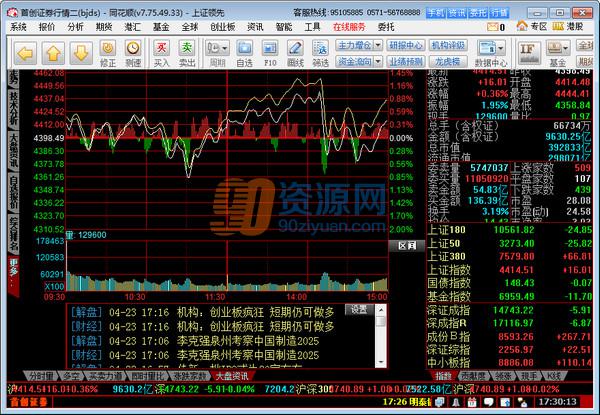
Task: Select the 更多 red side tab
Action: [x=13, y=274]
